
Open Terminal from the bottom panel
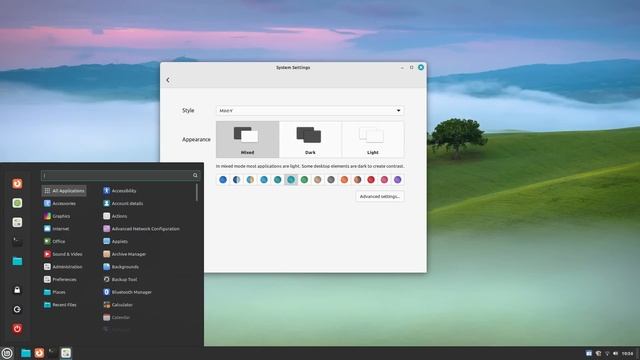[x=53, y=353]
